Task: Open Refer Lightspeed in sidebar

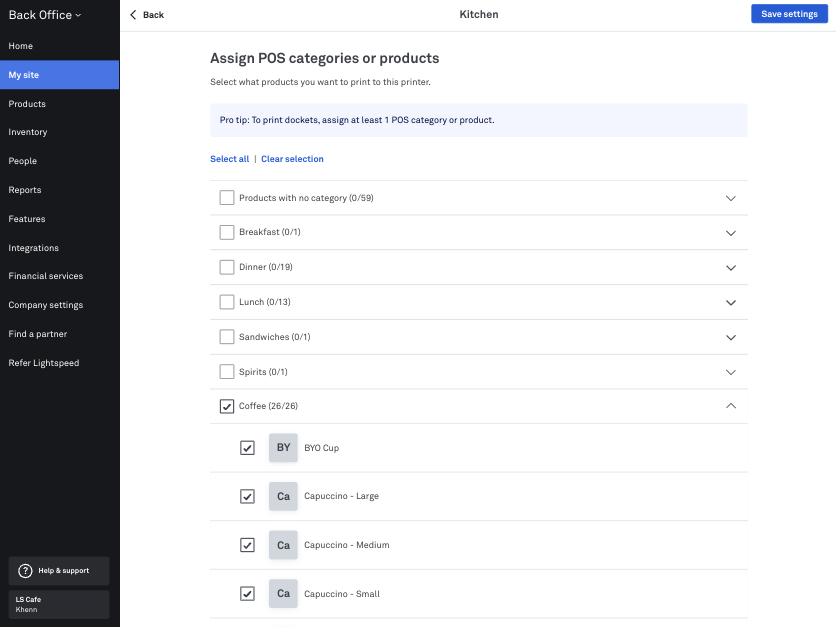Action: coord(60,363)
